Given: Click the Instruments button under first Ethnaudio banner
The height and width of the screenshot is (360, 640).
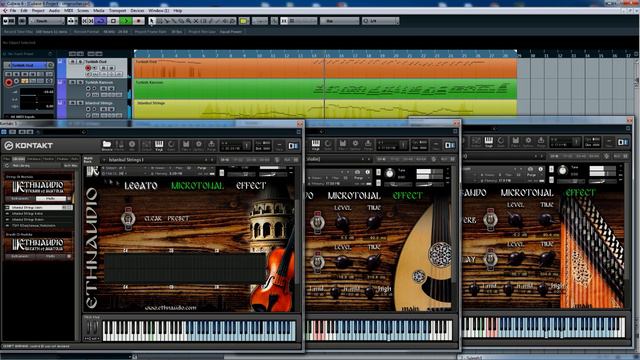Looking at the screenshot, I should [20, 199].
